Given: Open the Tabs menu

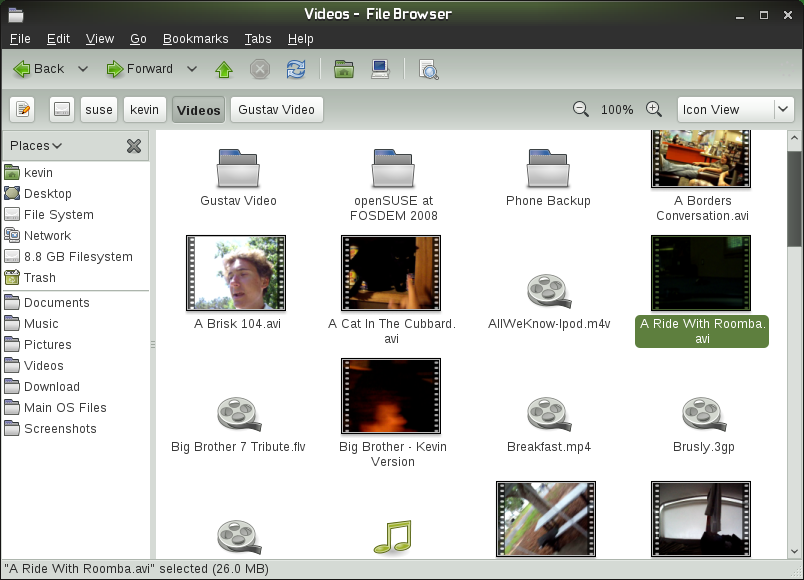Looking at the screenshot, I should point(258,39).
